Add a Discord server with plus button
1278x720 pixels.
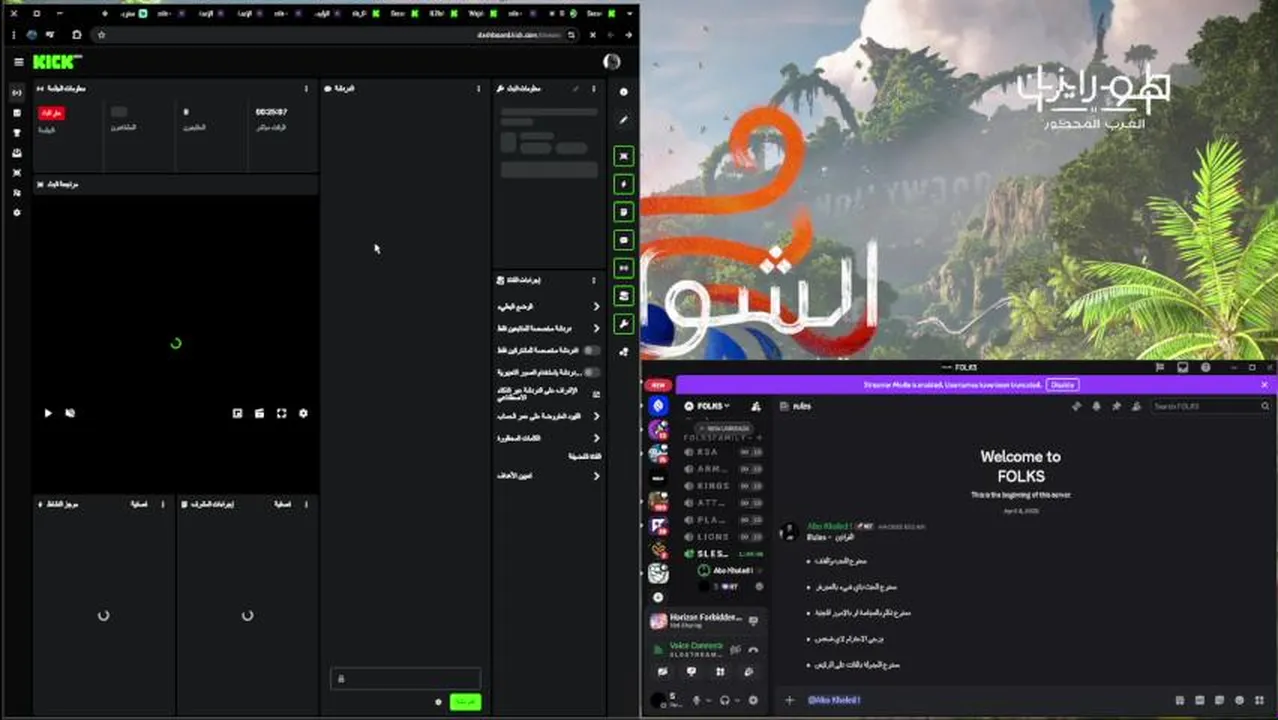658,597
